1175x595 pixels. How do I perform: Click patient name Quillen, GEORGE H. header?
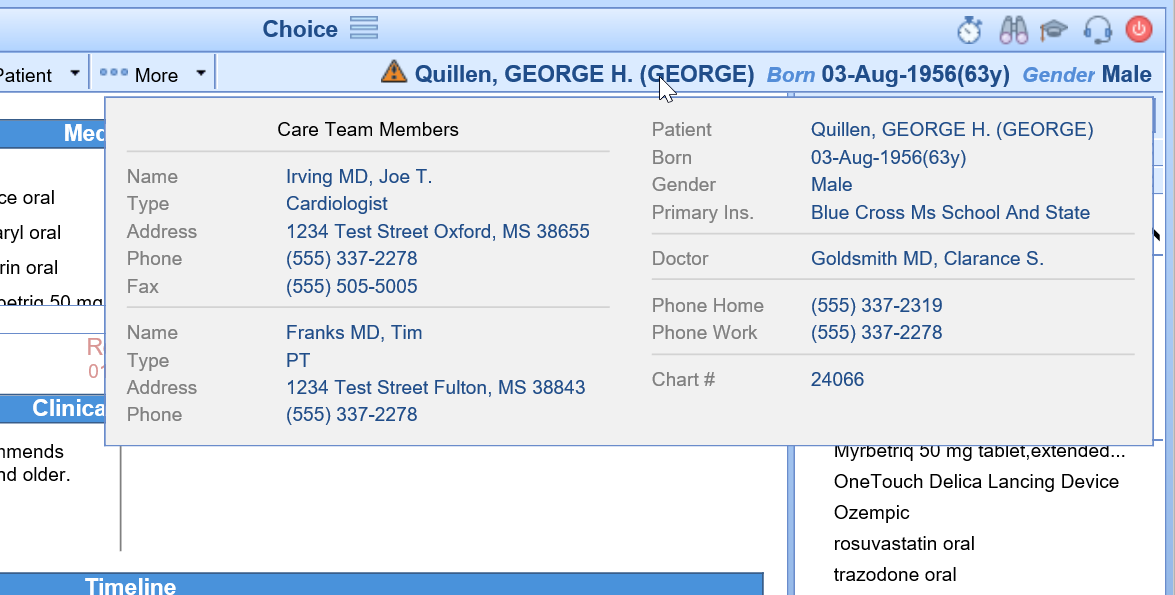584,74
